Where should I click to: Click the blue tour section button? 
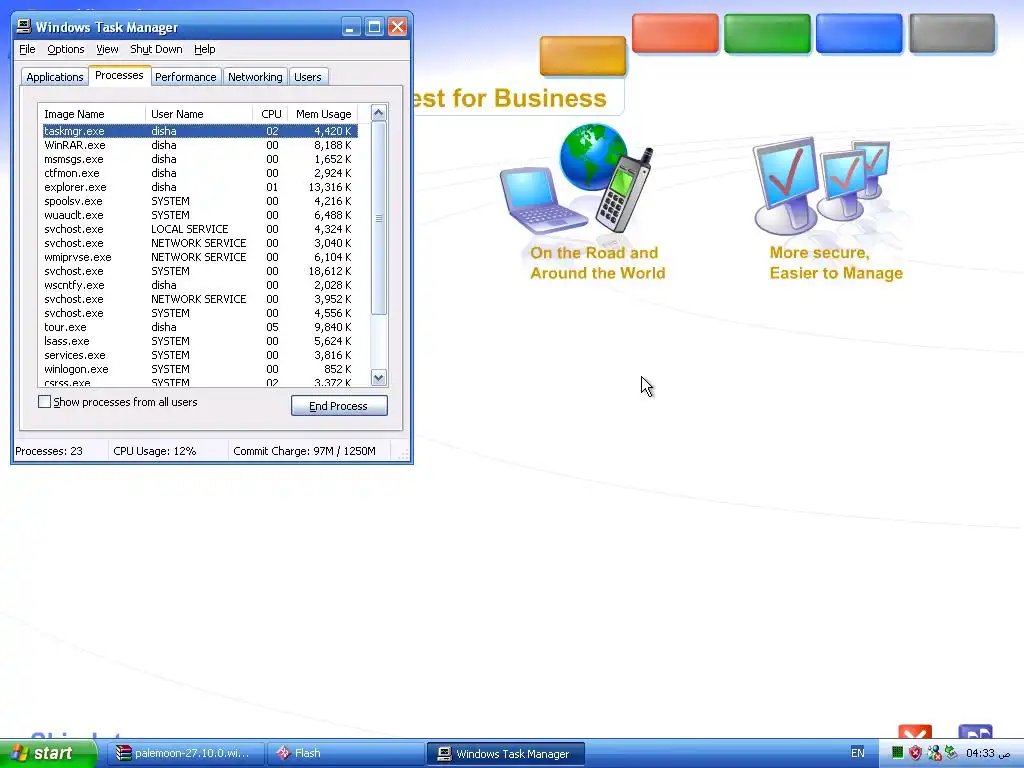[859, 33]
